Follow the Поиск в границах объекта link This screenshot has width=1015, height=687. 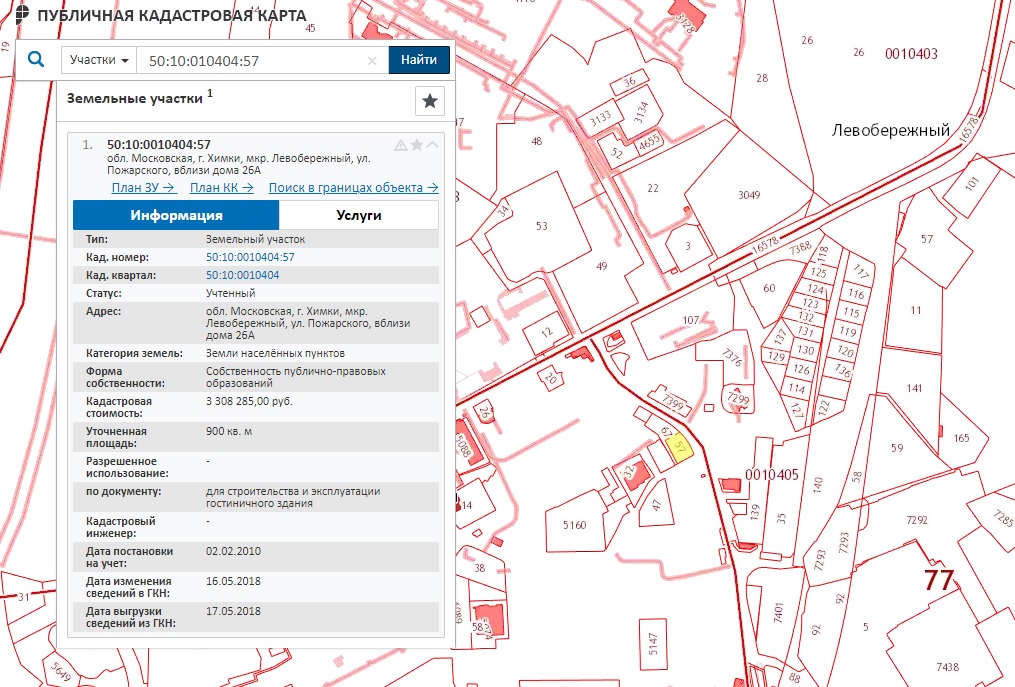point(353,188)
